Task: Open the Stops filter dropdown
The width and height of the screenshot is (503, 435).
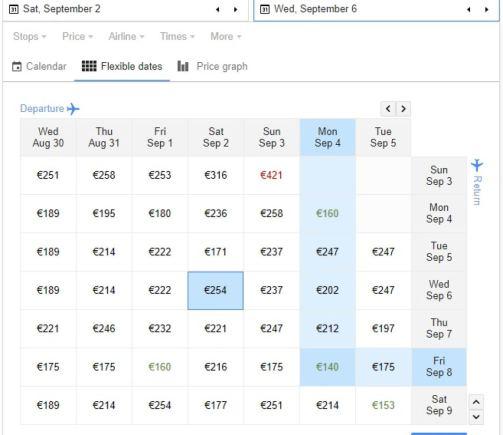Action: coord(30,36)
